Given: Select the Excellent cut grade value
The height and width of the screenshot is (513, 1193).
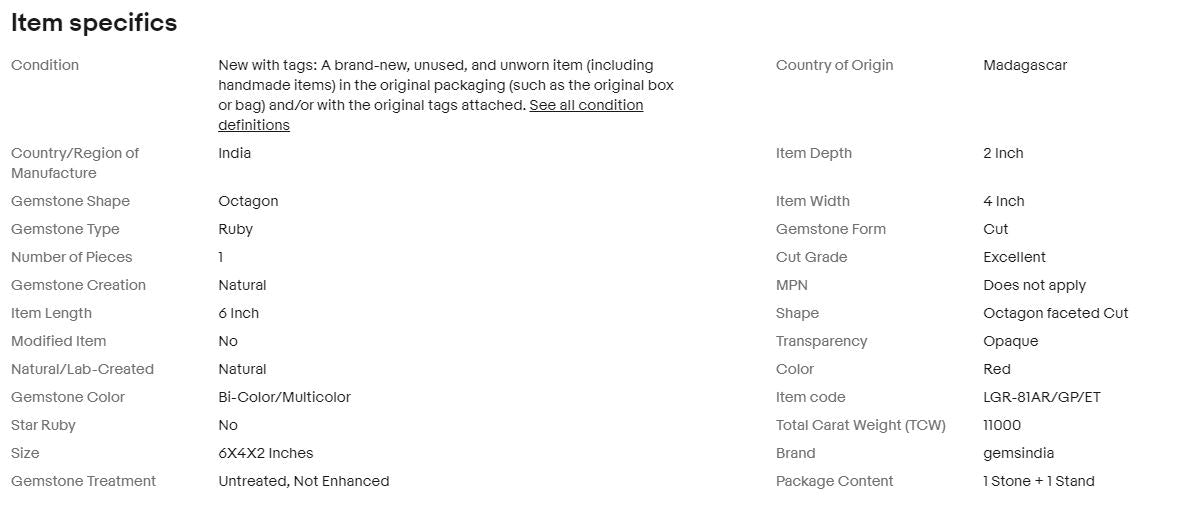Looking at the screenshot, I should (1014, 257).
